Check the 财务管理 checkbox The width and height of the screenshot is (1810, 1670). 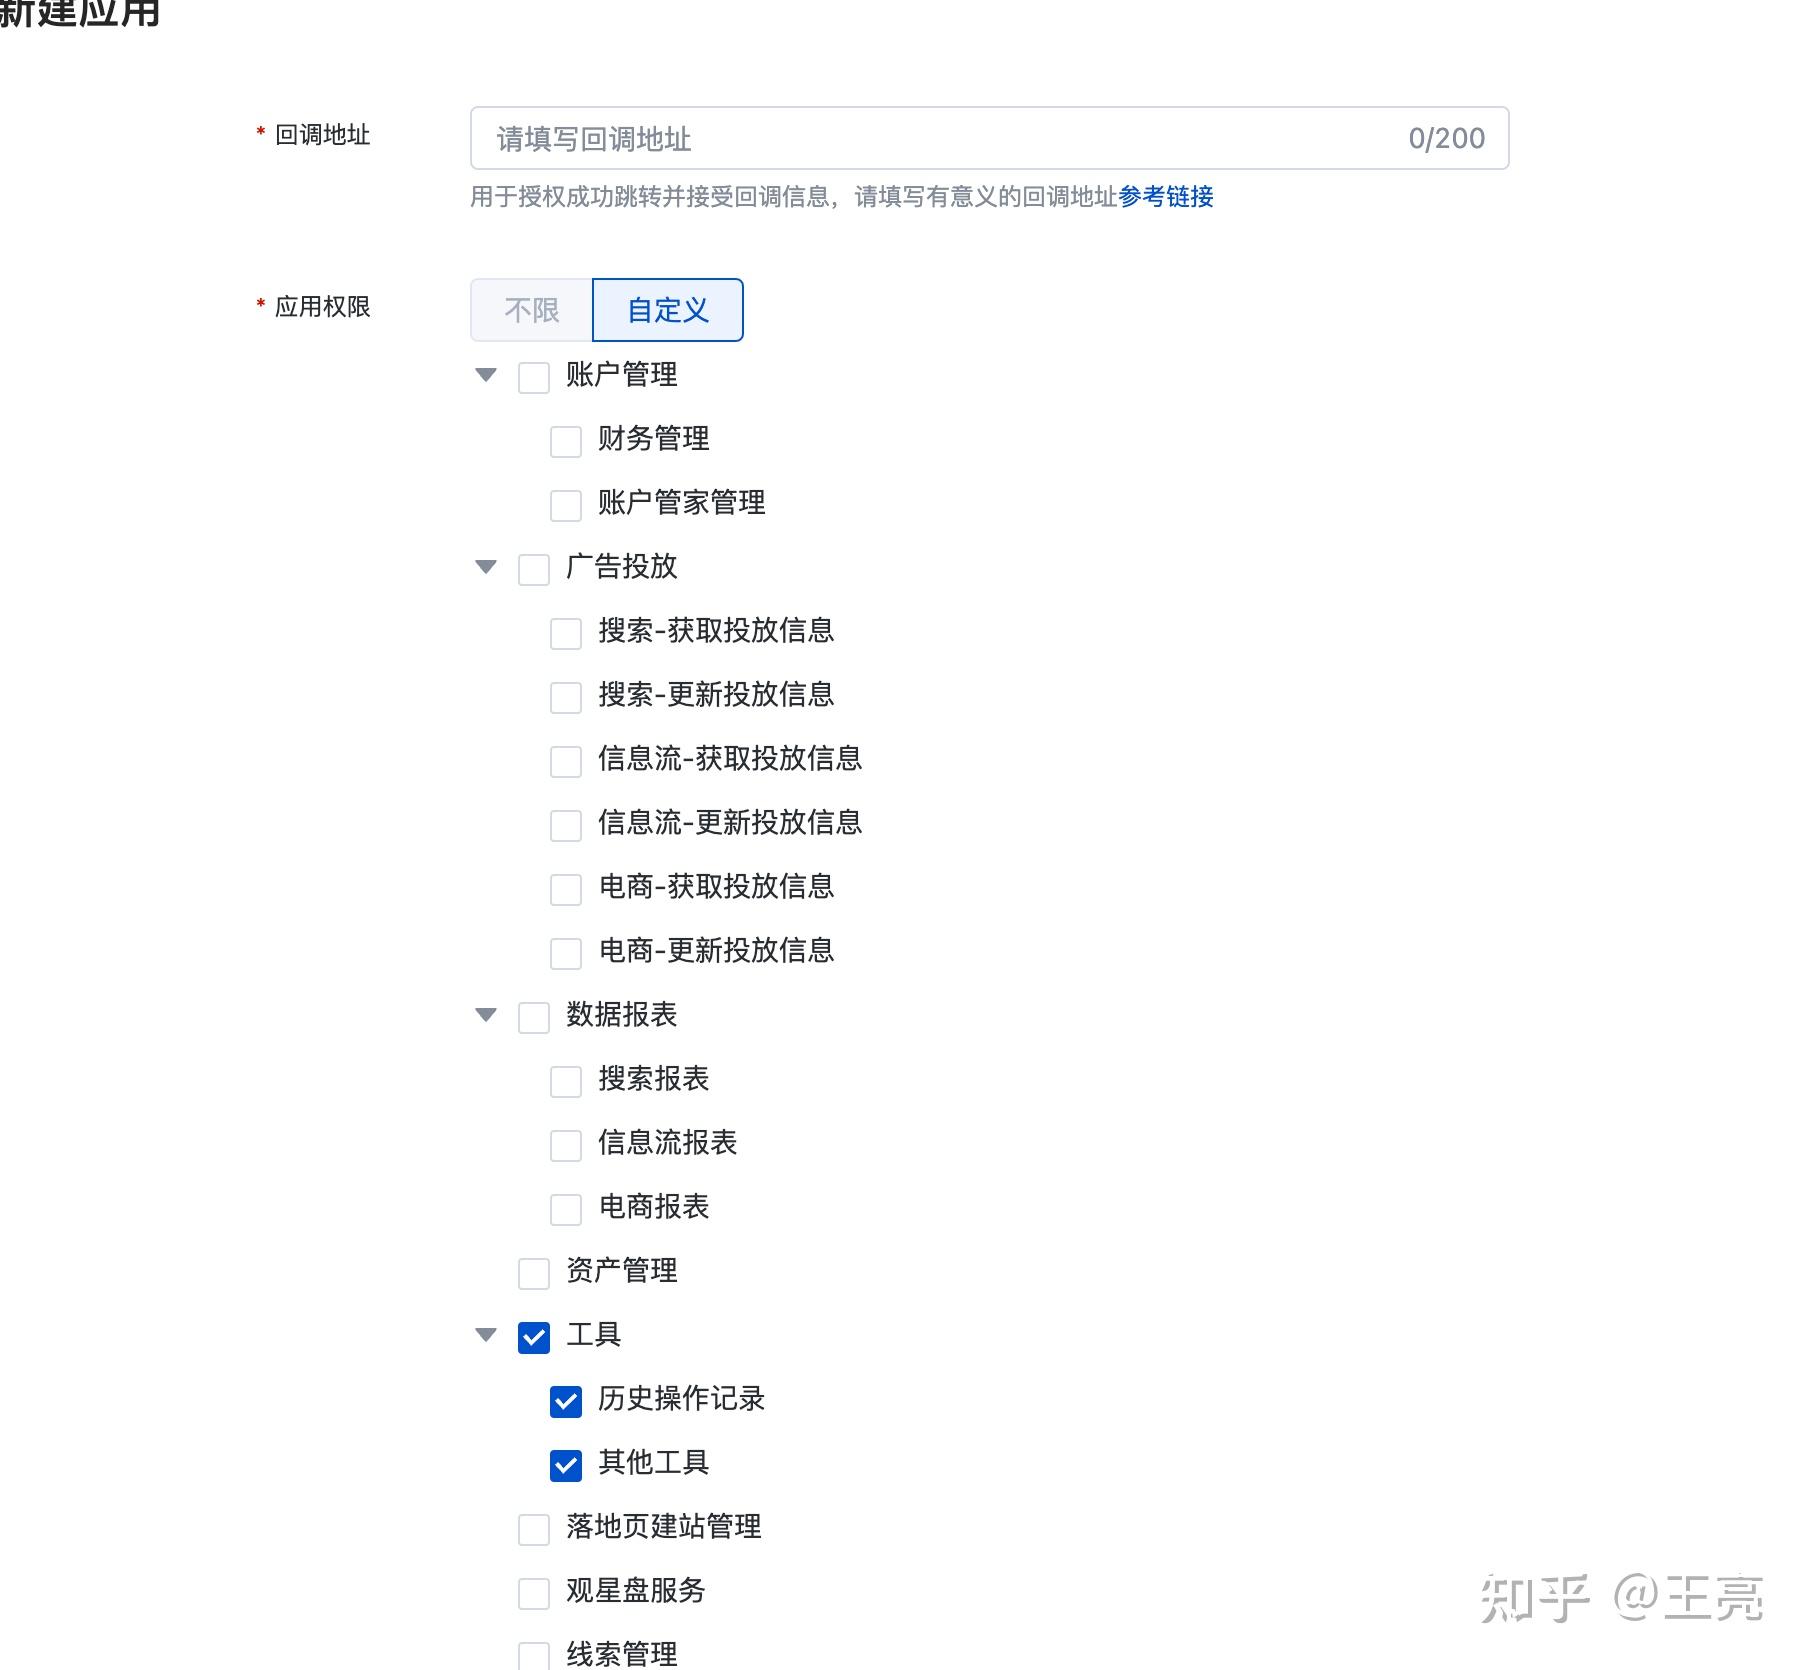pyautogui.click(x=566, y=442)
